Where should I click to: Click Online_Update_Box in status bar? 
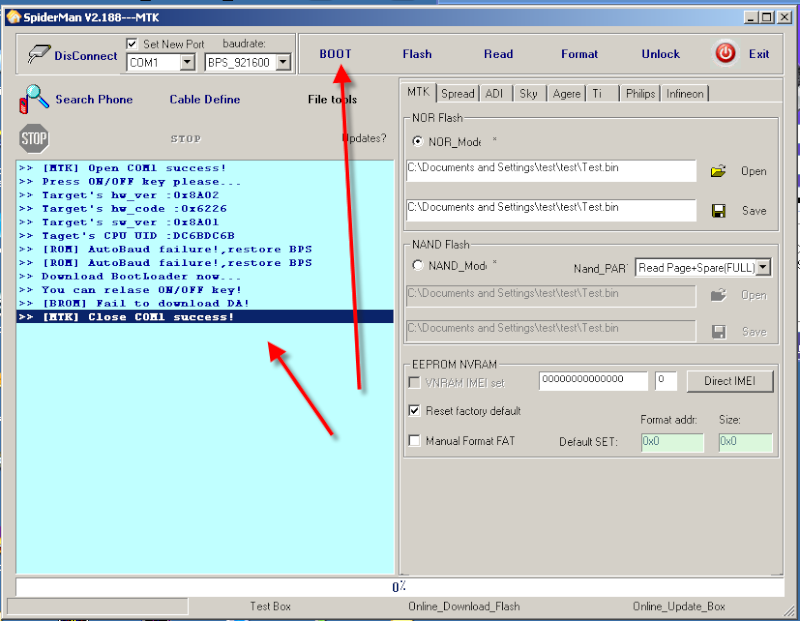(679, 606)
